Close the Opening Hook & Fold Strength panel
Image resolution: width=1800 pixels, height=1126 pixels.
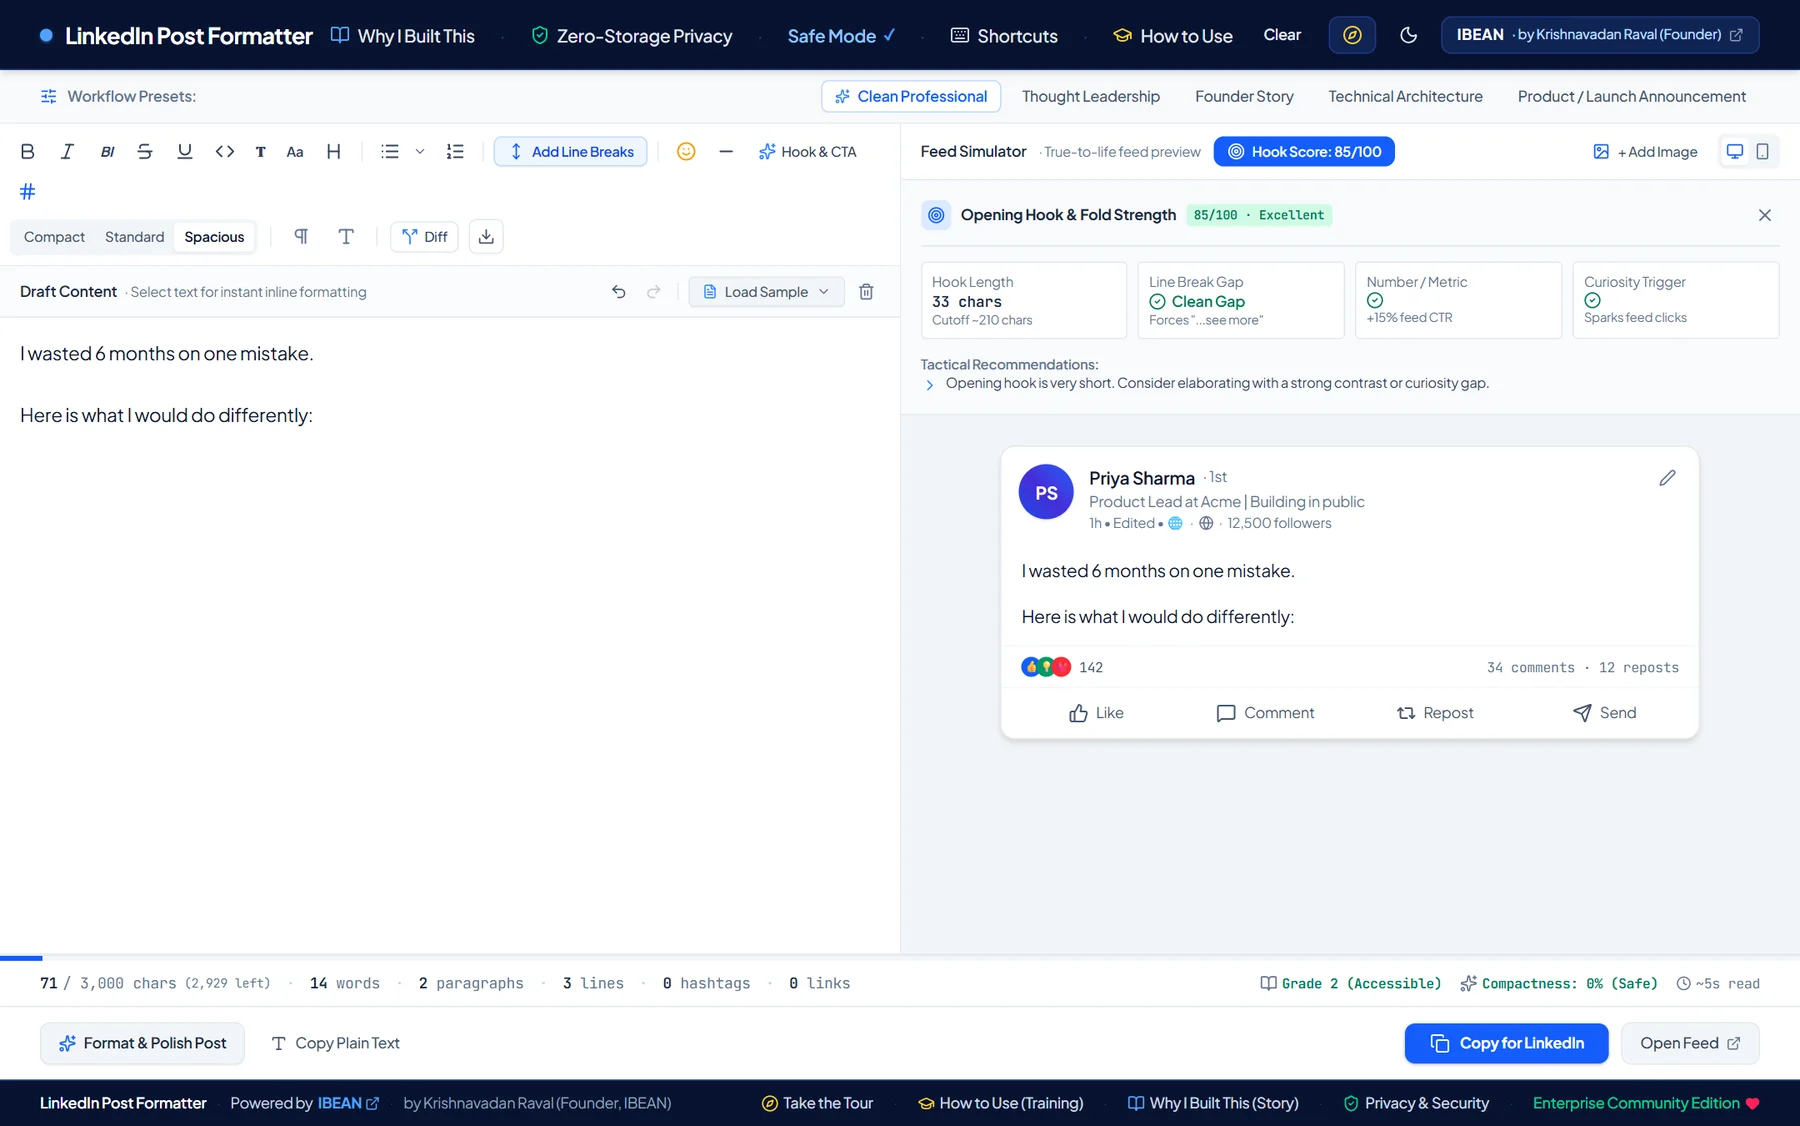1765,215
